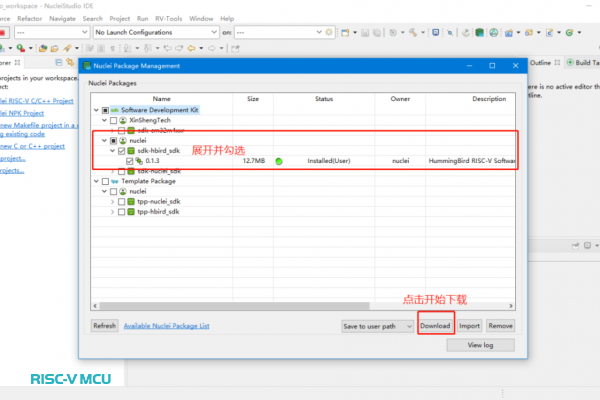The height and width of the screenshot is (400, 600).
Task: Expand the tpp-hbird_sdk tree node
Action: [112, 212]
